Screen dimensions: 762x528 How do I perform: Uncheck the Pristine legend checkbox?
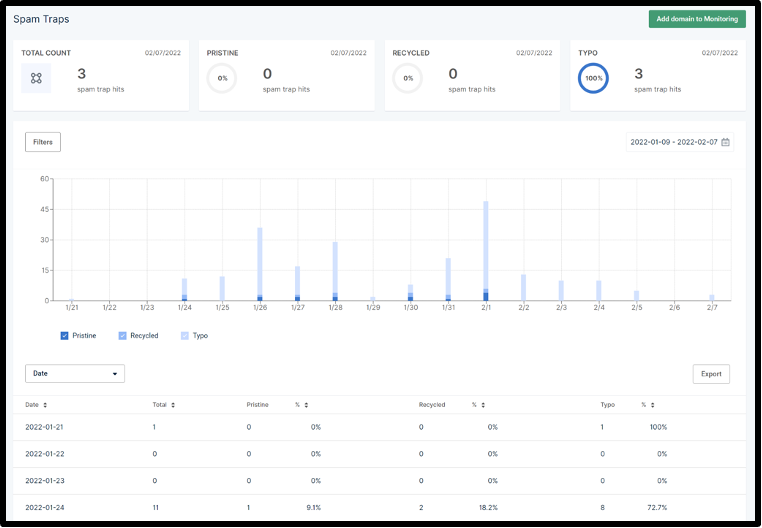coord(64,336)
